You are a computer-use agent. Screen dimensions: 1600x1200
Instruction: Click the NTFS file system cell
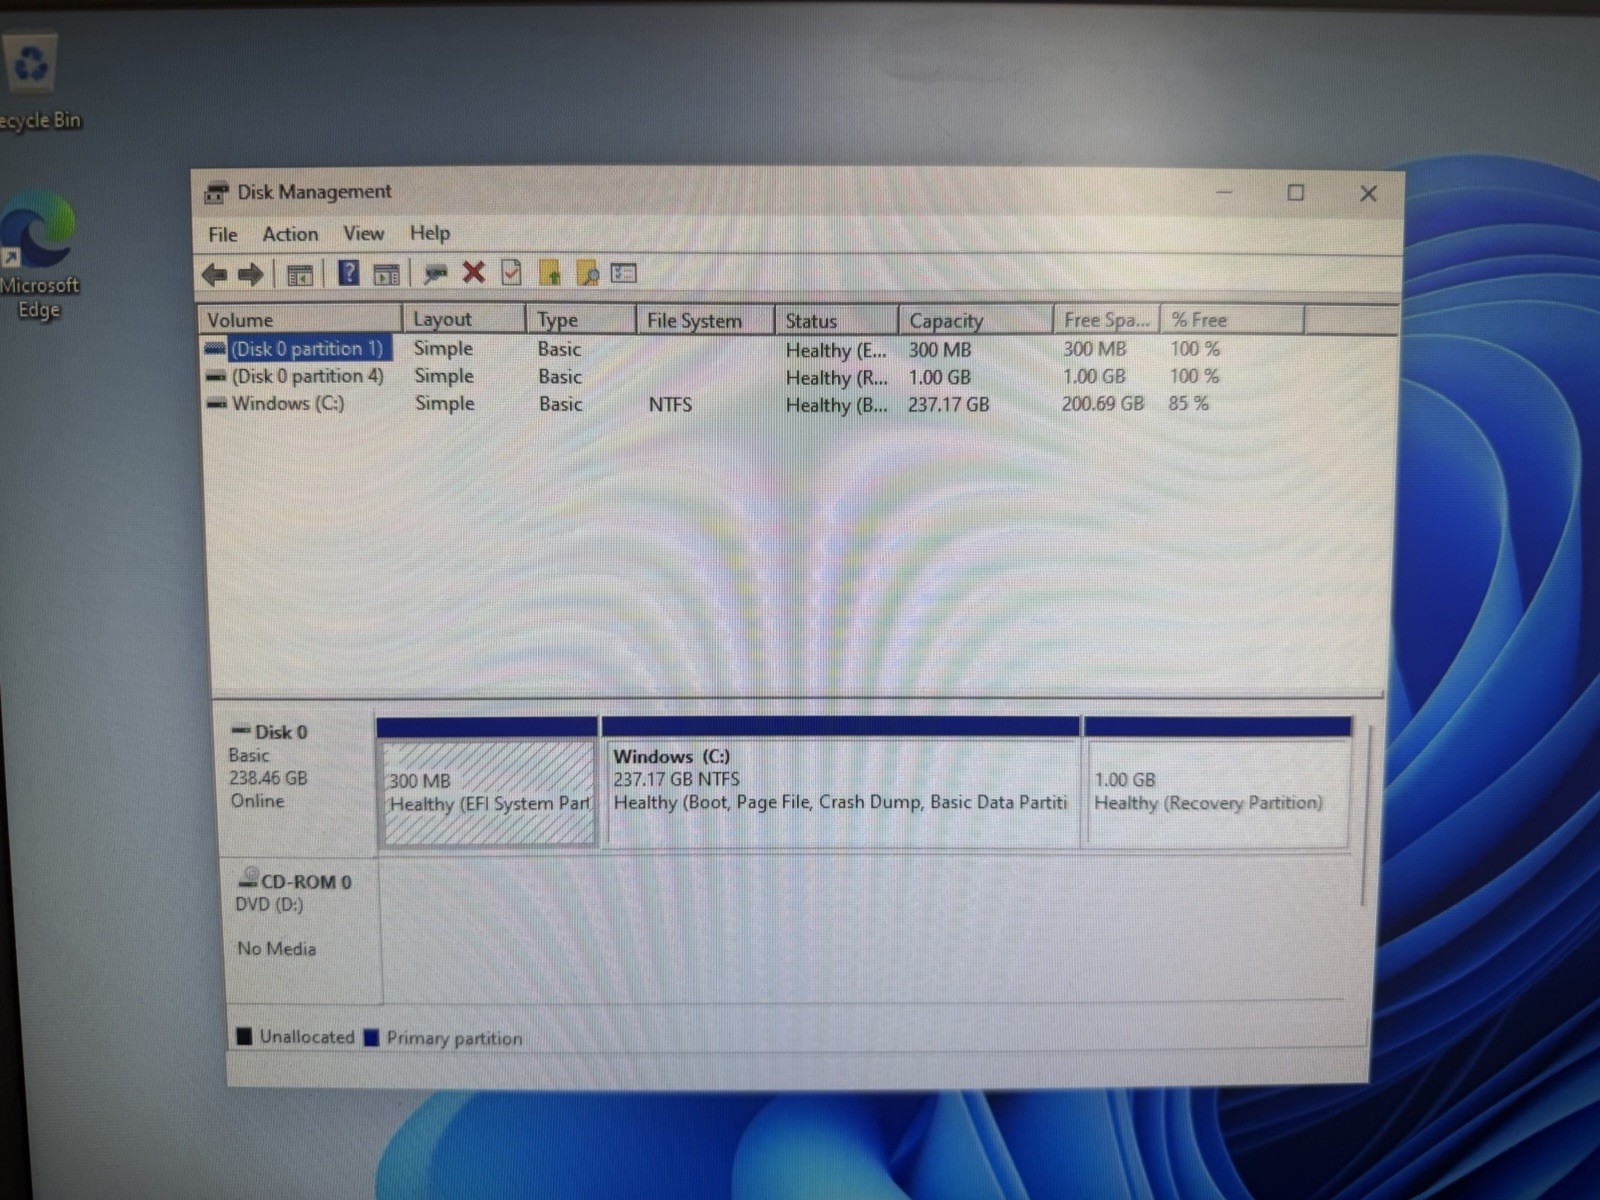(670, 404)
